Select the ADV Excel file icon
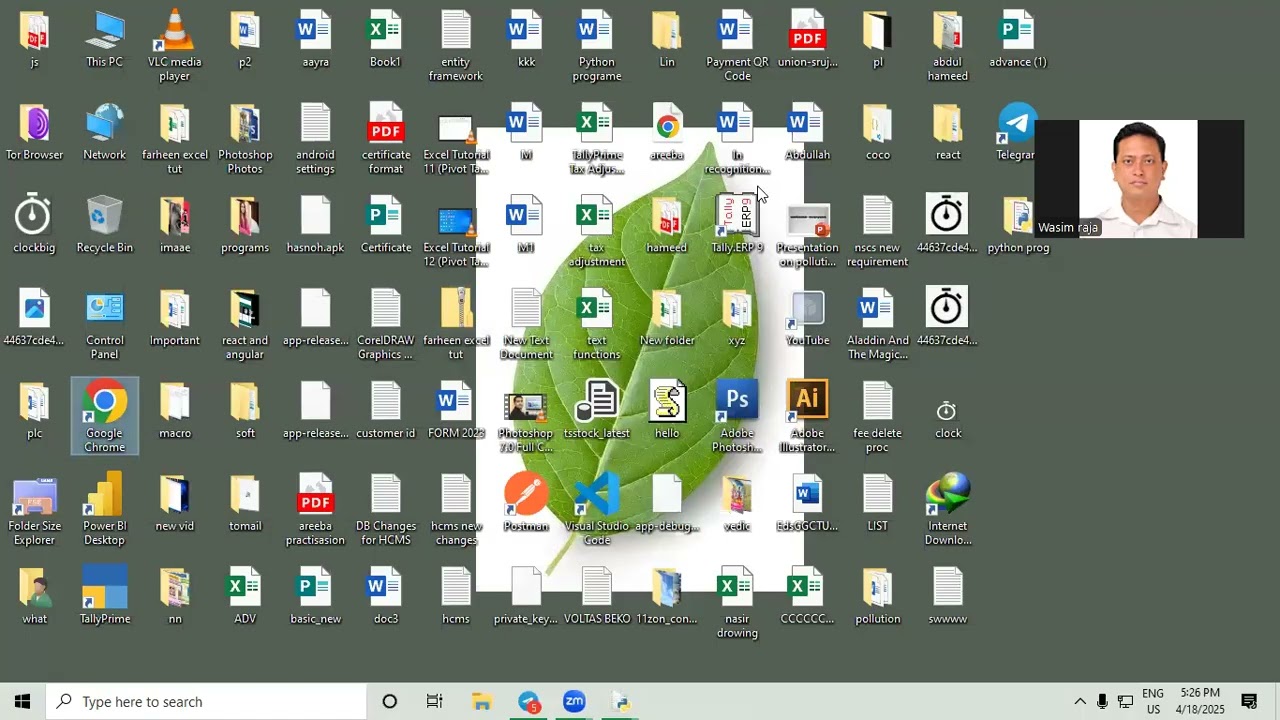The image size is (1280, 720). (x=245, y=596)
